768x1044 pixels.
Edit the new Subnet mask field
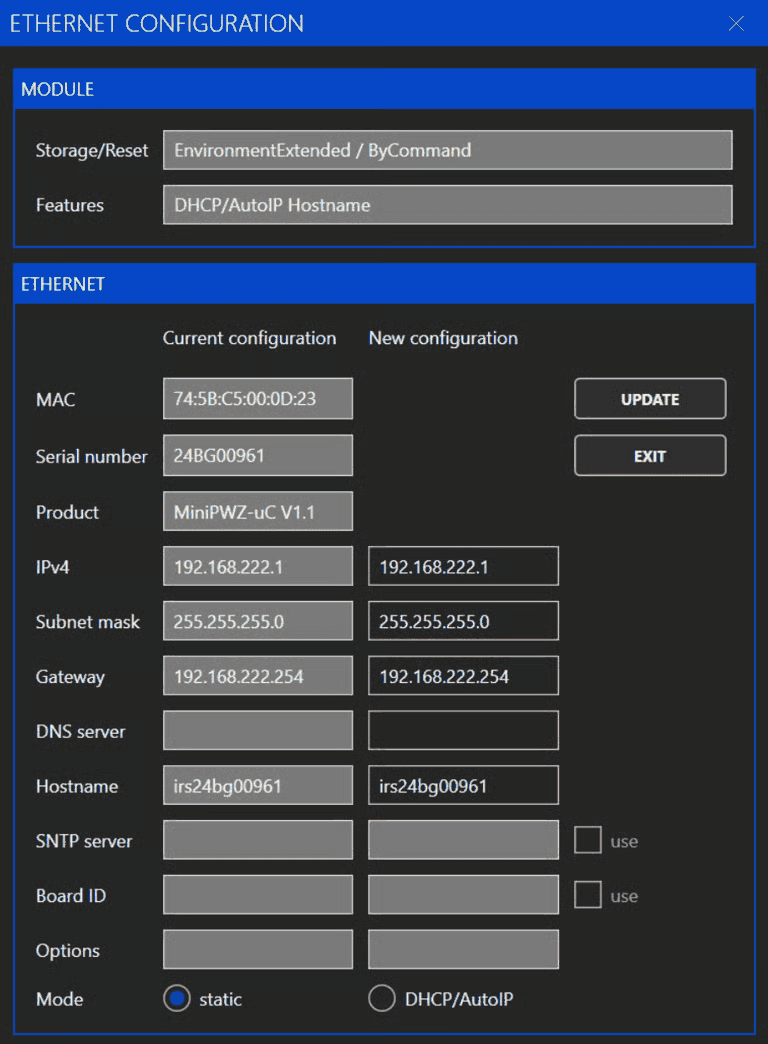click(x=464, y=621)
